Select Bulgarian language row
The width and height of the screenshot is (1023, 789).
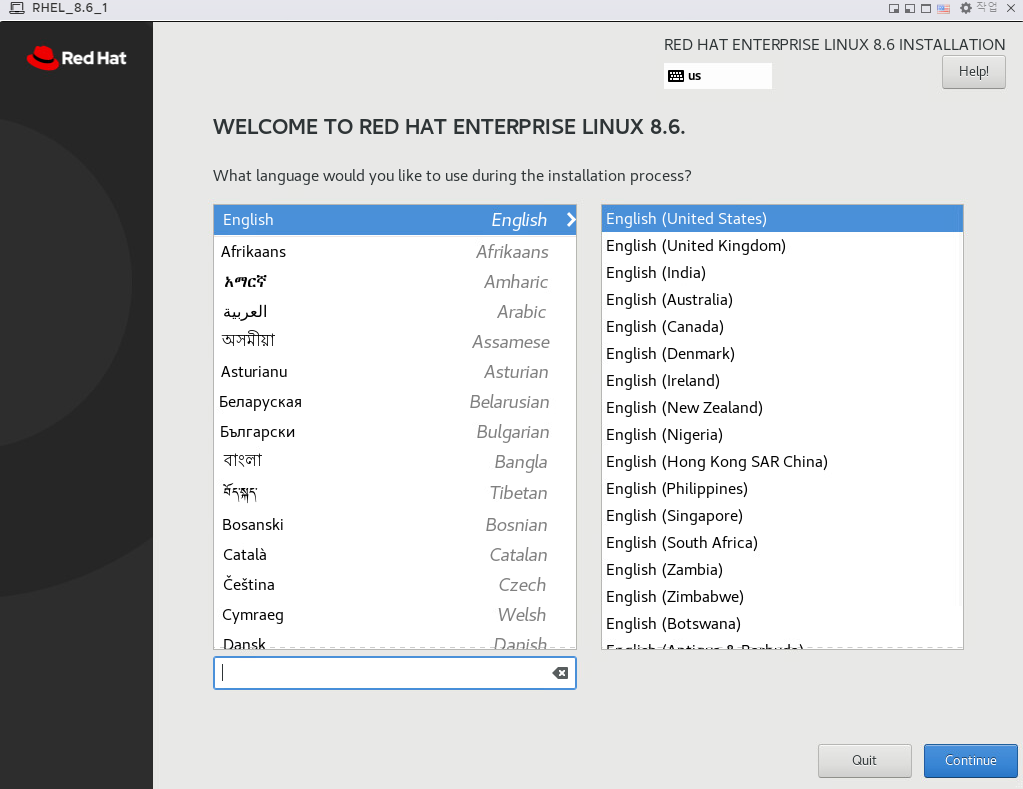click(395, 431)
